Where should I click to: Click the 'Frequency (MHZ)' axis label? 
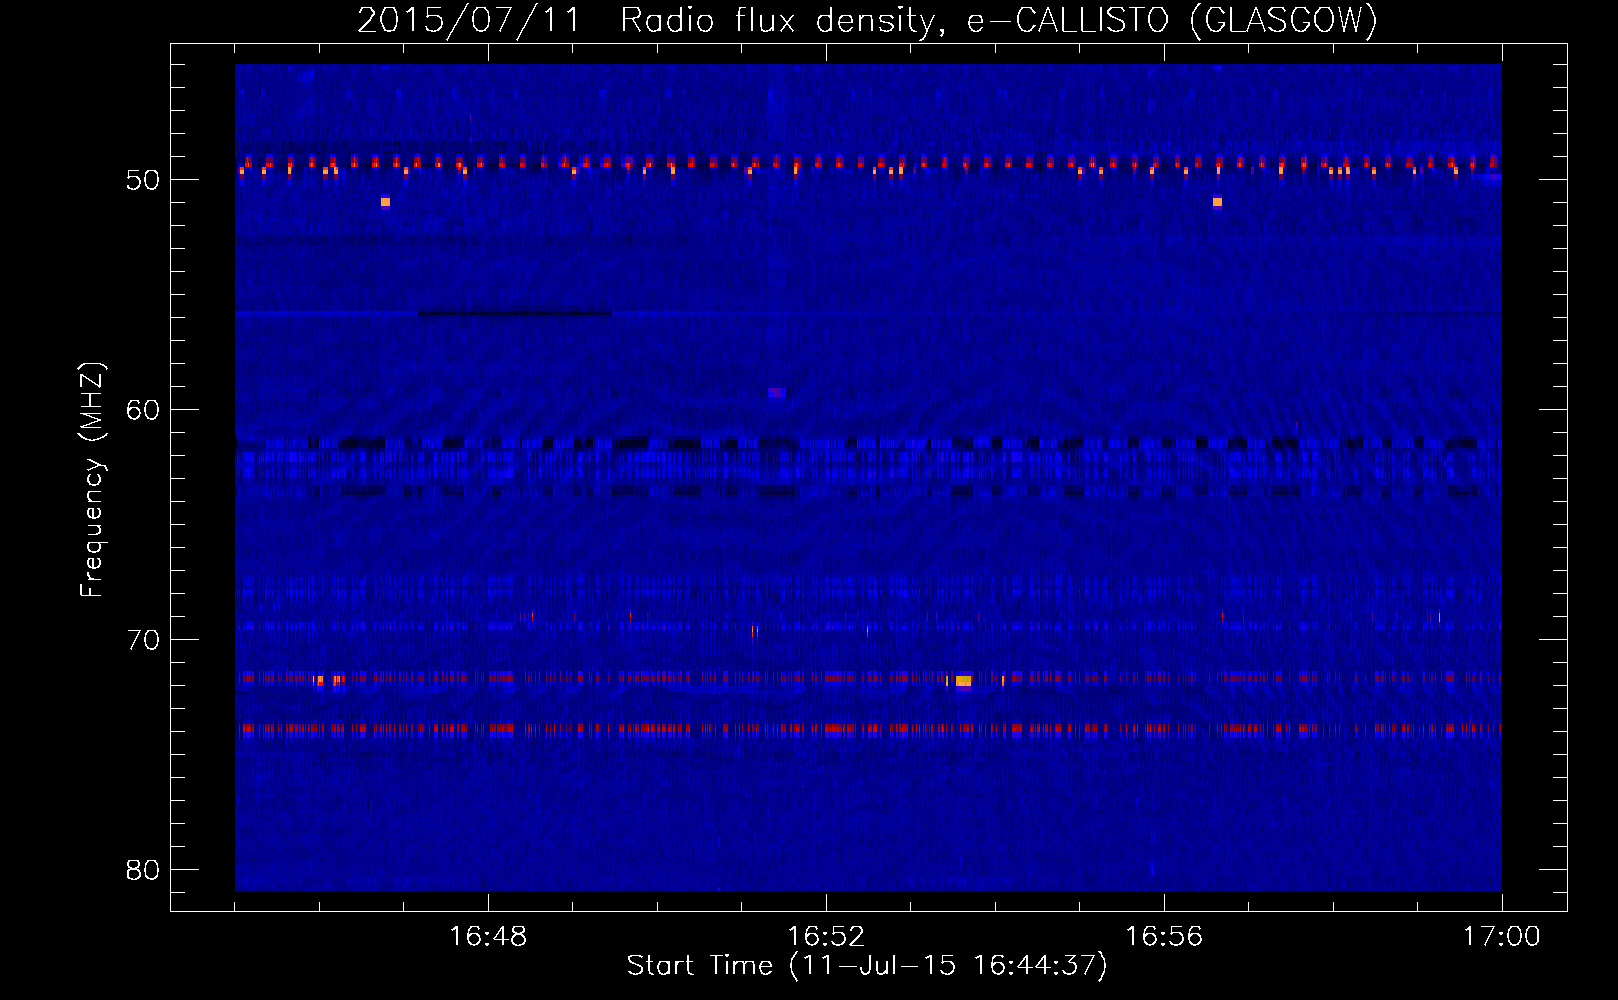coord(92,479)
